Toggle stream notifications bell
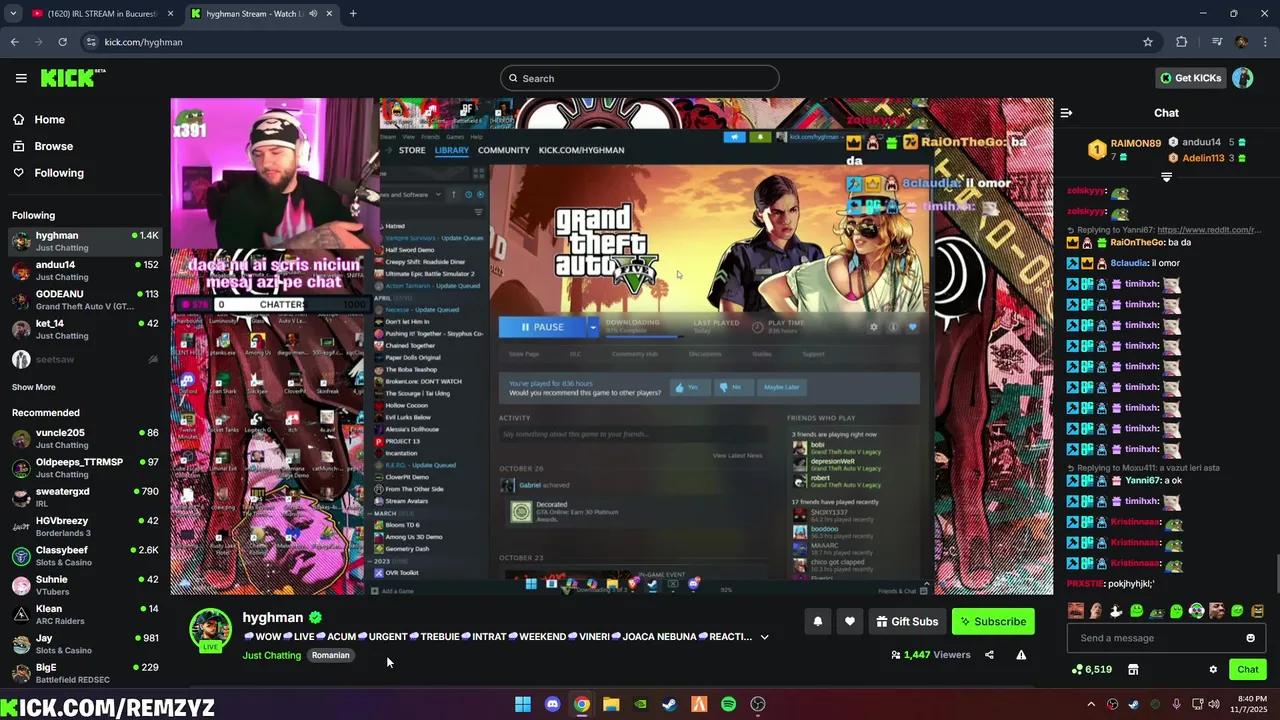The height and width of the screenshot is (720, 1280). pyautogui.click(x=818, y=621)
